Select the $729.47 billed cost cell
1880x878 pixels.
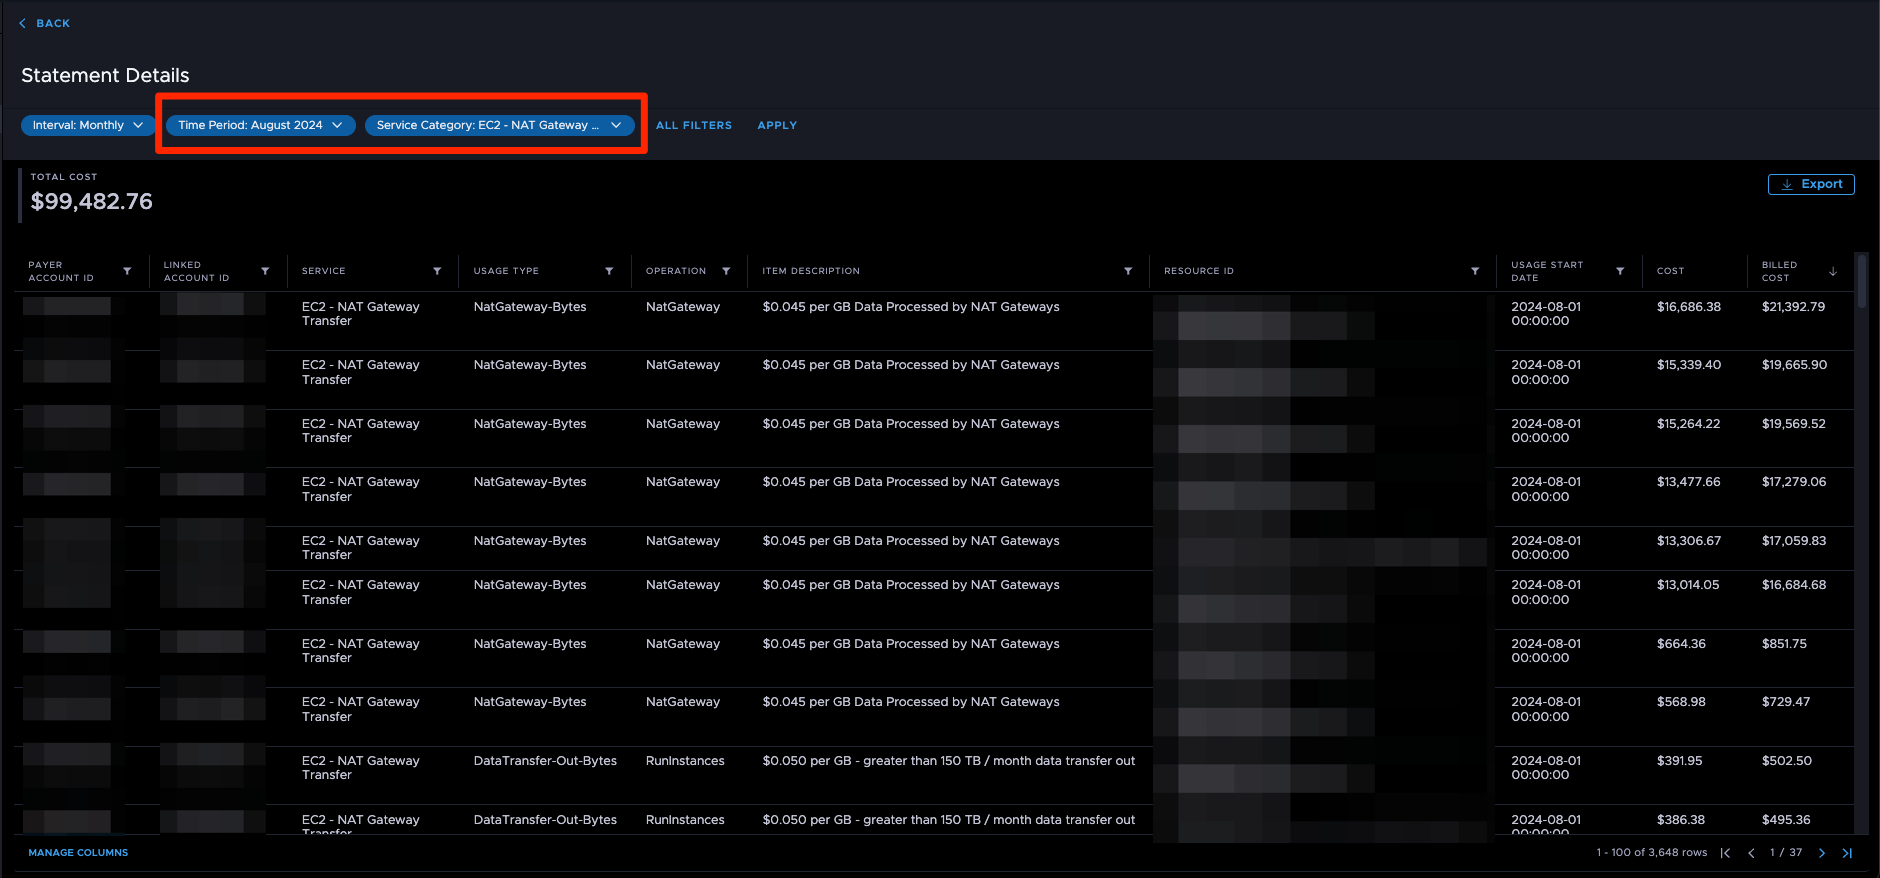[x=1786, y=702]
